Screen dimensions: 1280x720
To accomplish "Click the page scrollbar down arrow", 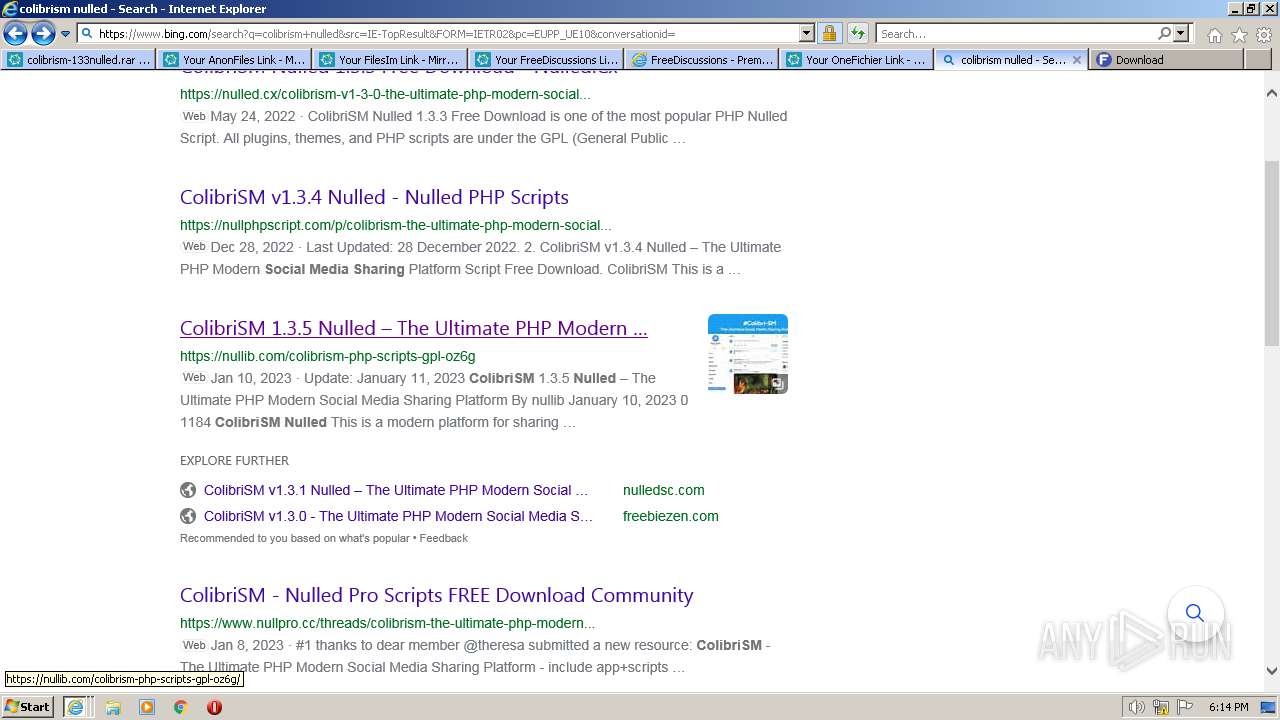I will point(1272,671).
